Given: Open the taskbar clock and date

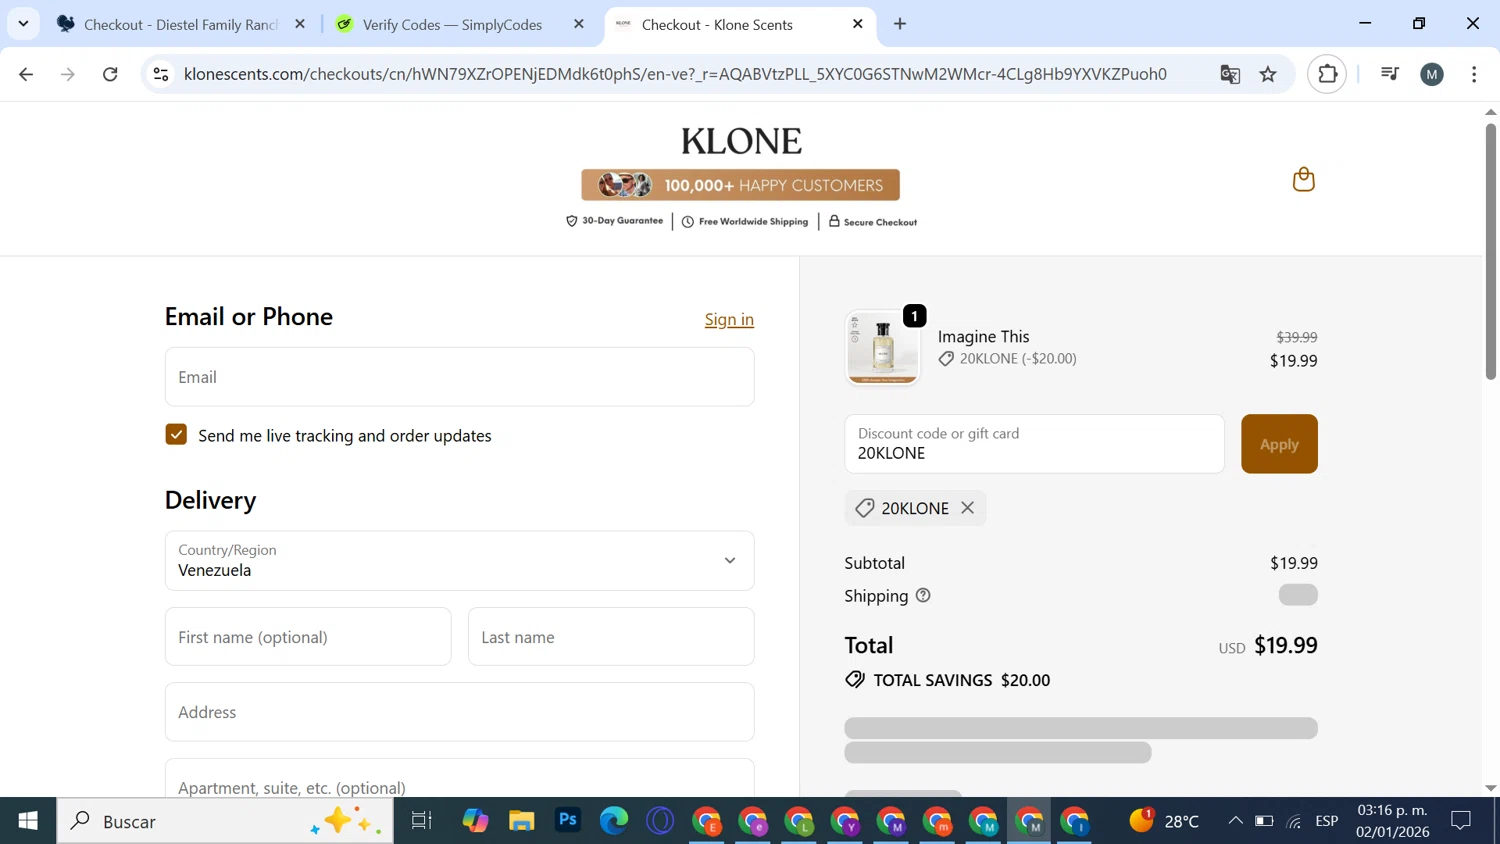Looking at the screenshot, I should pyautogui.click(x=1392, y=821).
